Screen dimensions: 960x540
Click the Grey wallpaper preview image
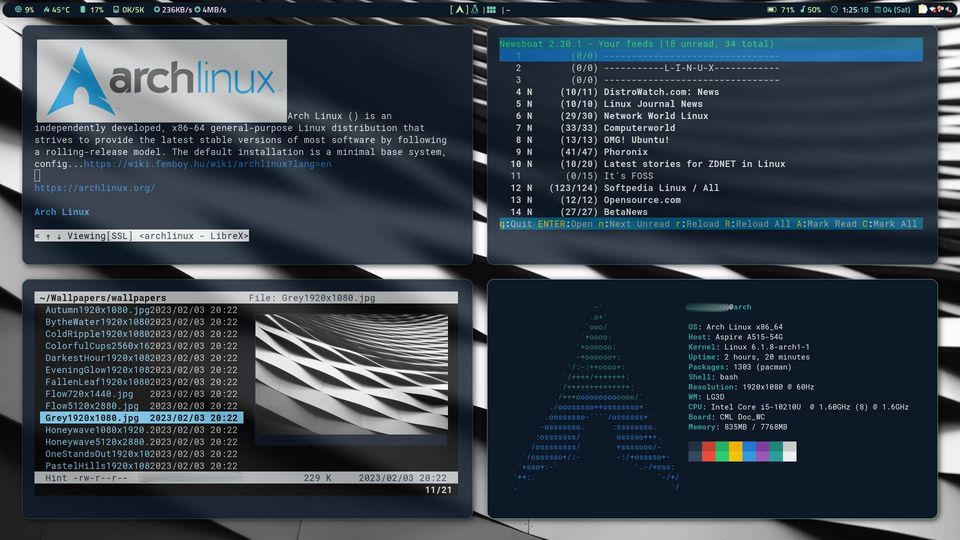click(351, 374)
